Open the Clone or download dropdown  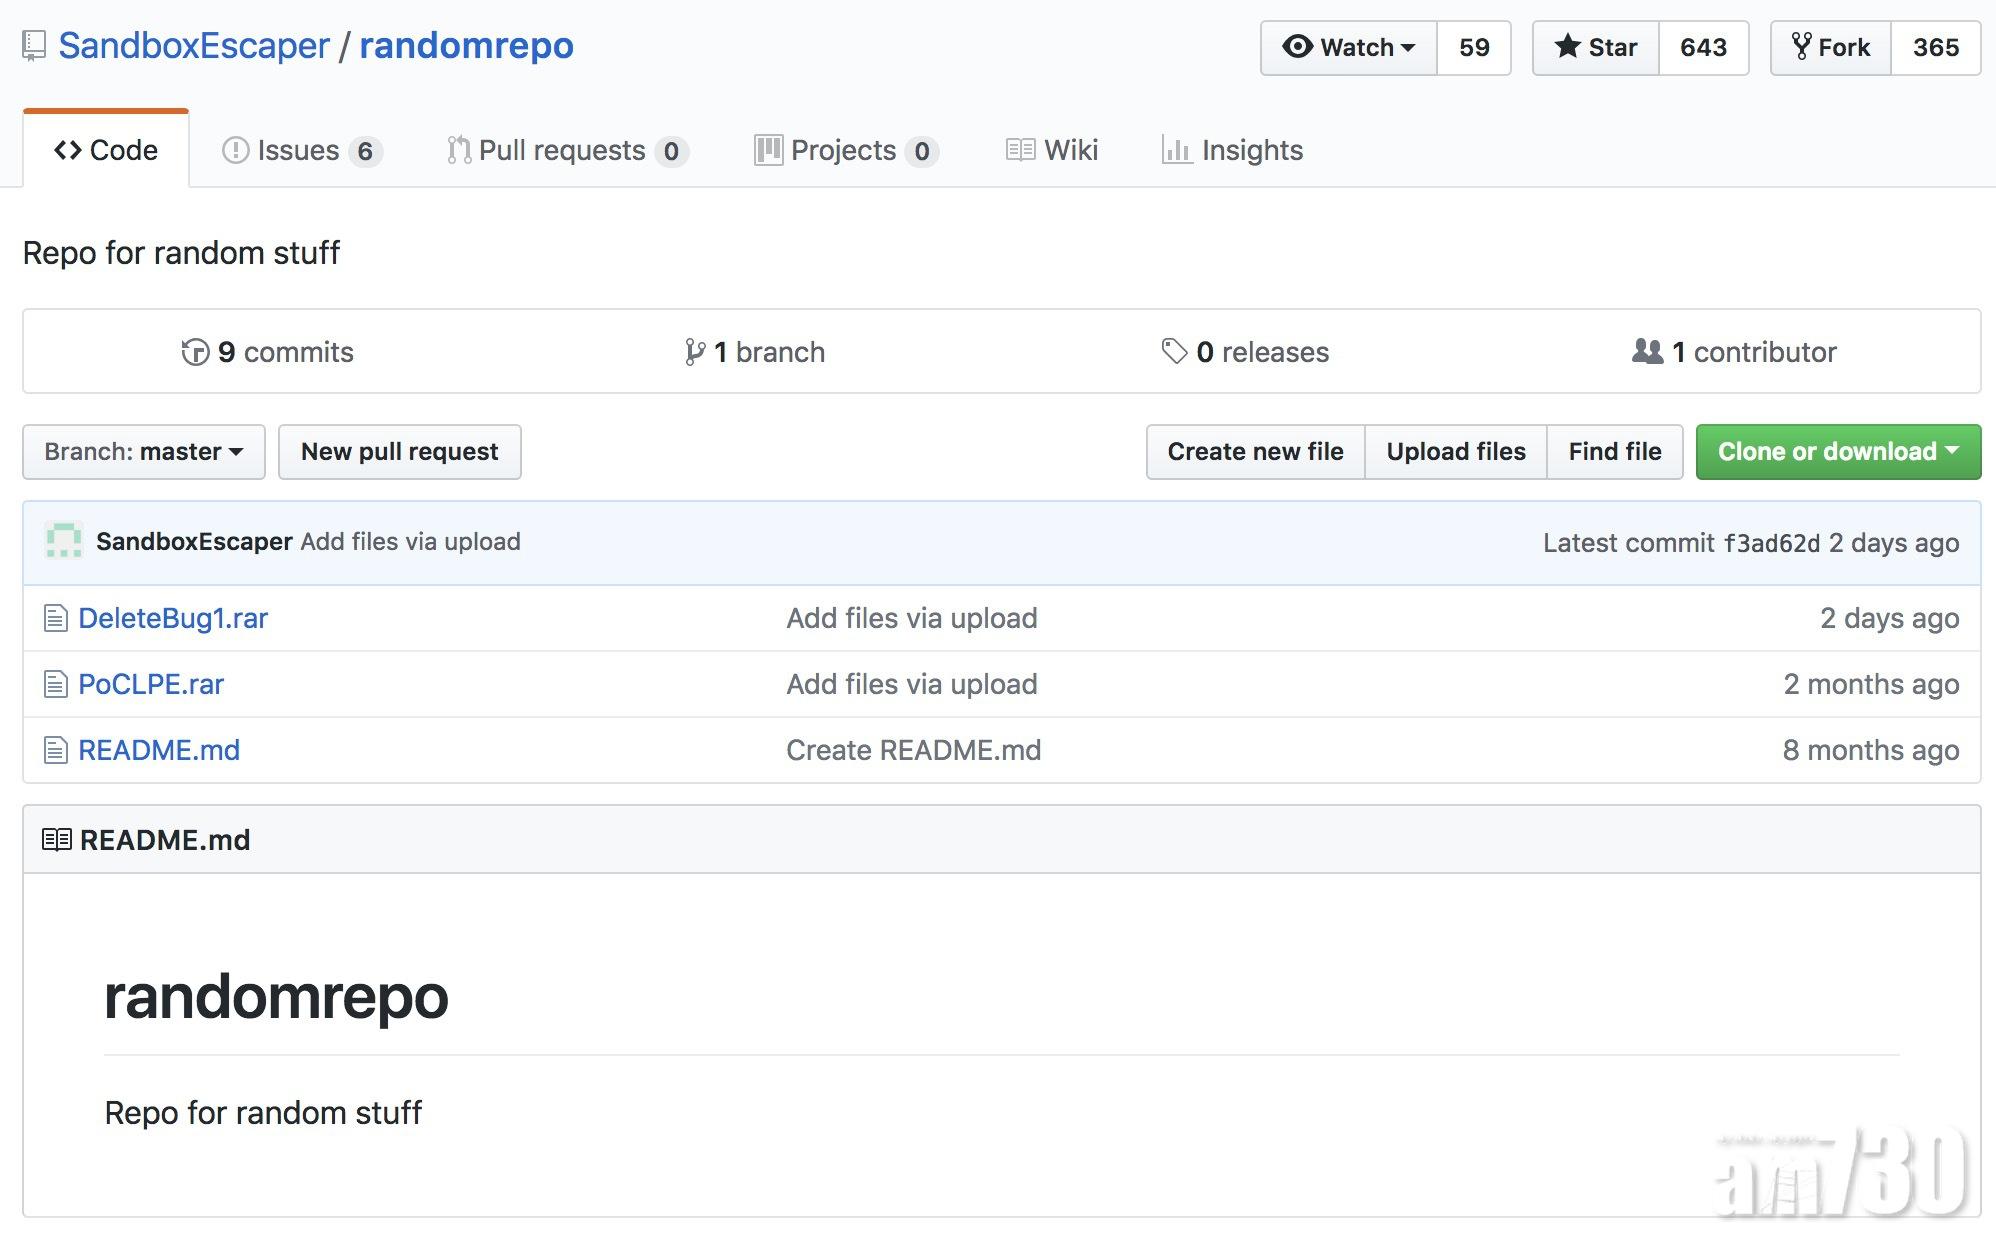coord(1837,452)
